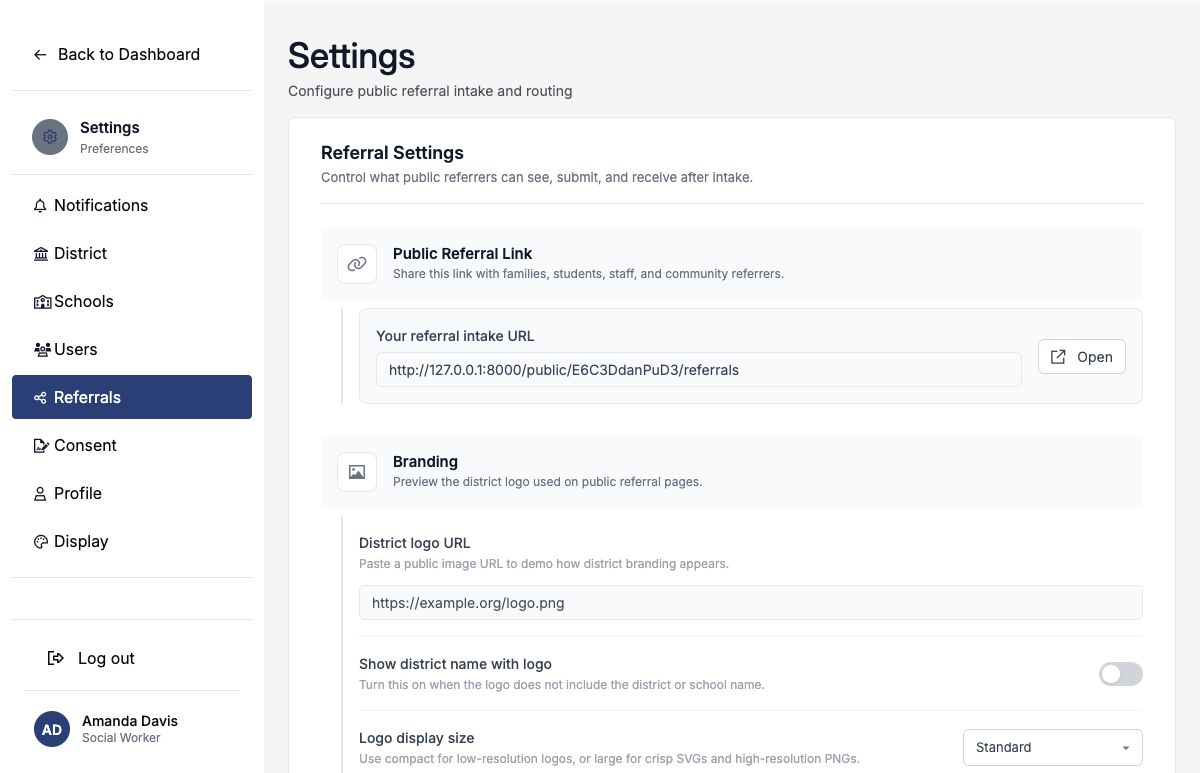This screenshot has width=1200, height=773.
Task: Click the Display palette icon
Action: pyautogui.click(x=41, y=542)
